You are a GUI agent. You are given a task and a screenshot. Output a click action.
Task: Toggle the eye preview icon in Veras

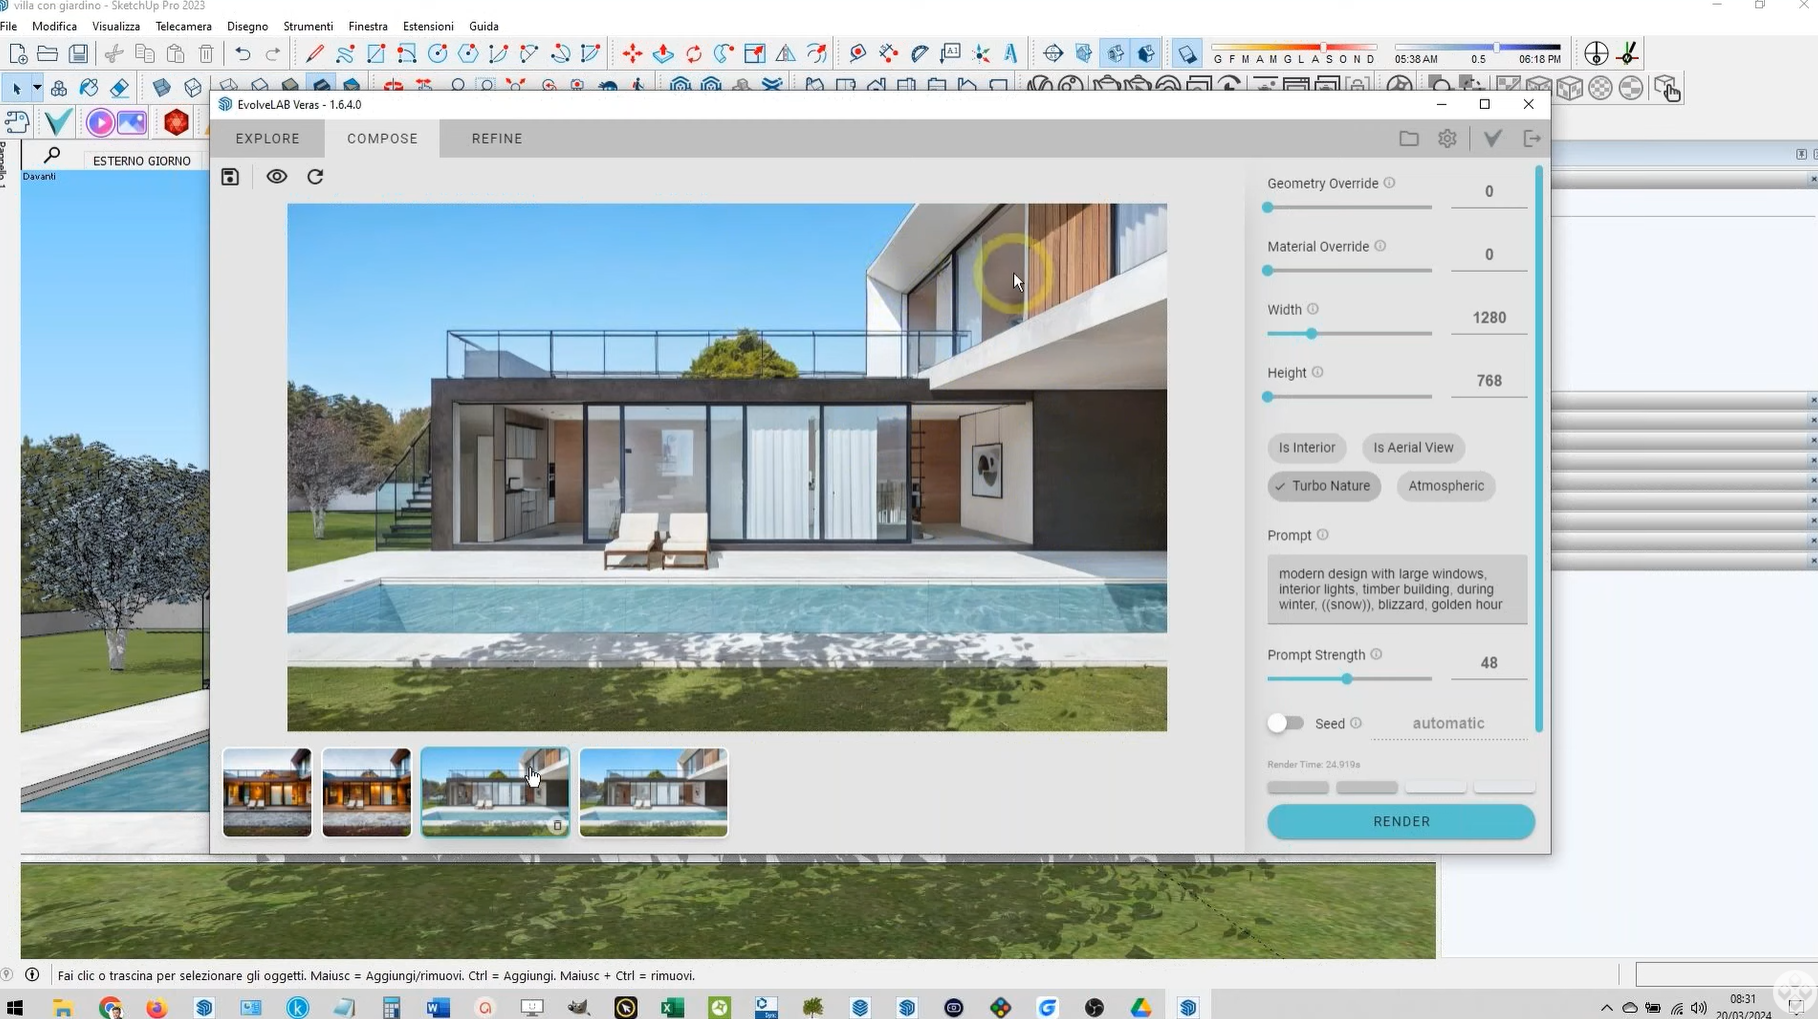(277, 177)
